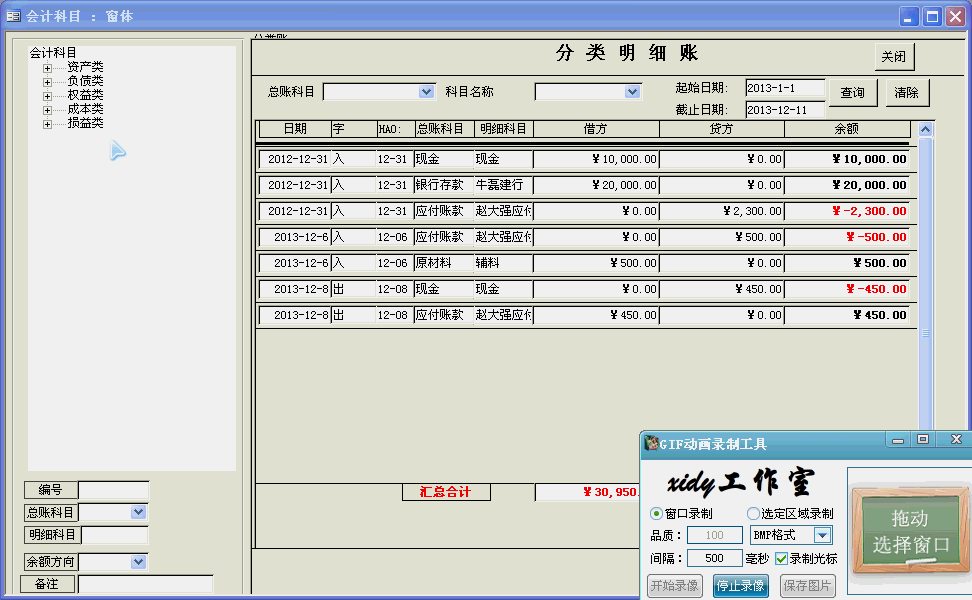Click the 清除 button
This screenshot has height=600, width=972.
(x=906, y=93)
